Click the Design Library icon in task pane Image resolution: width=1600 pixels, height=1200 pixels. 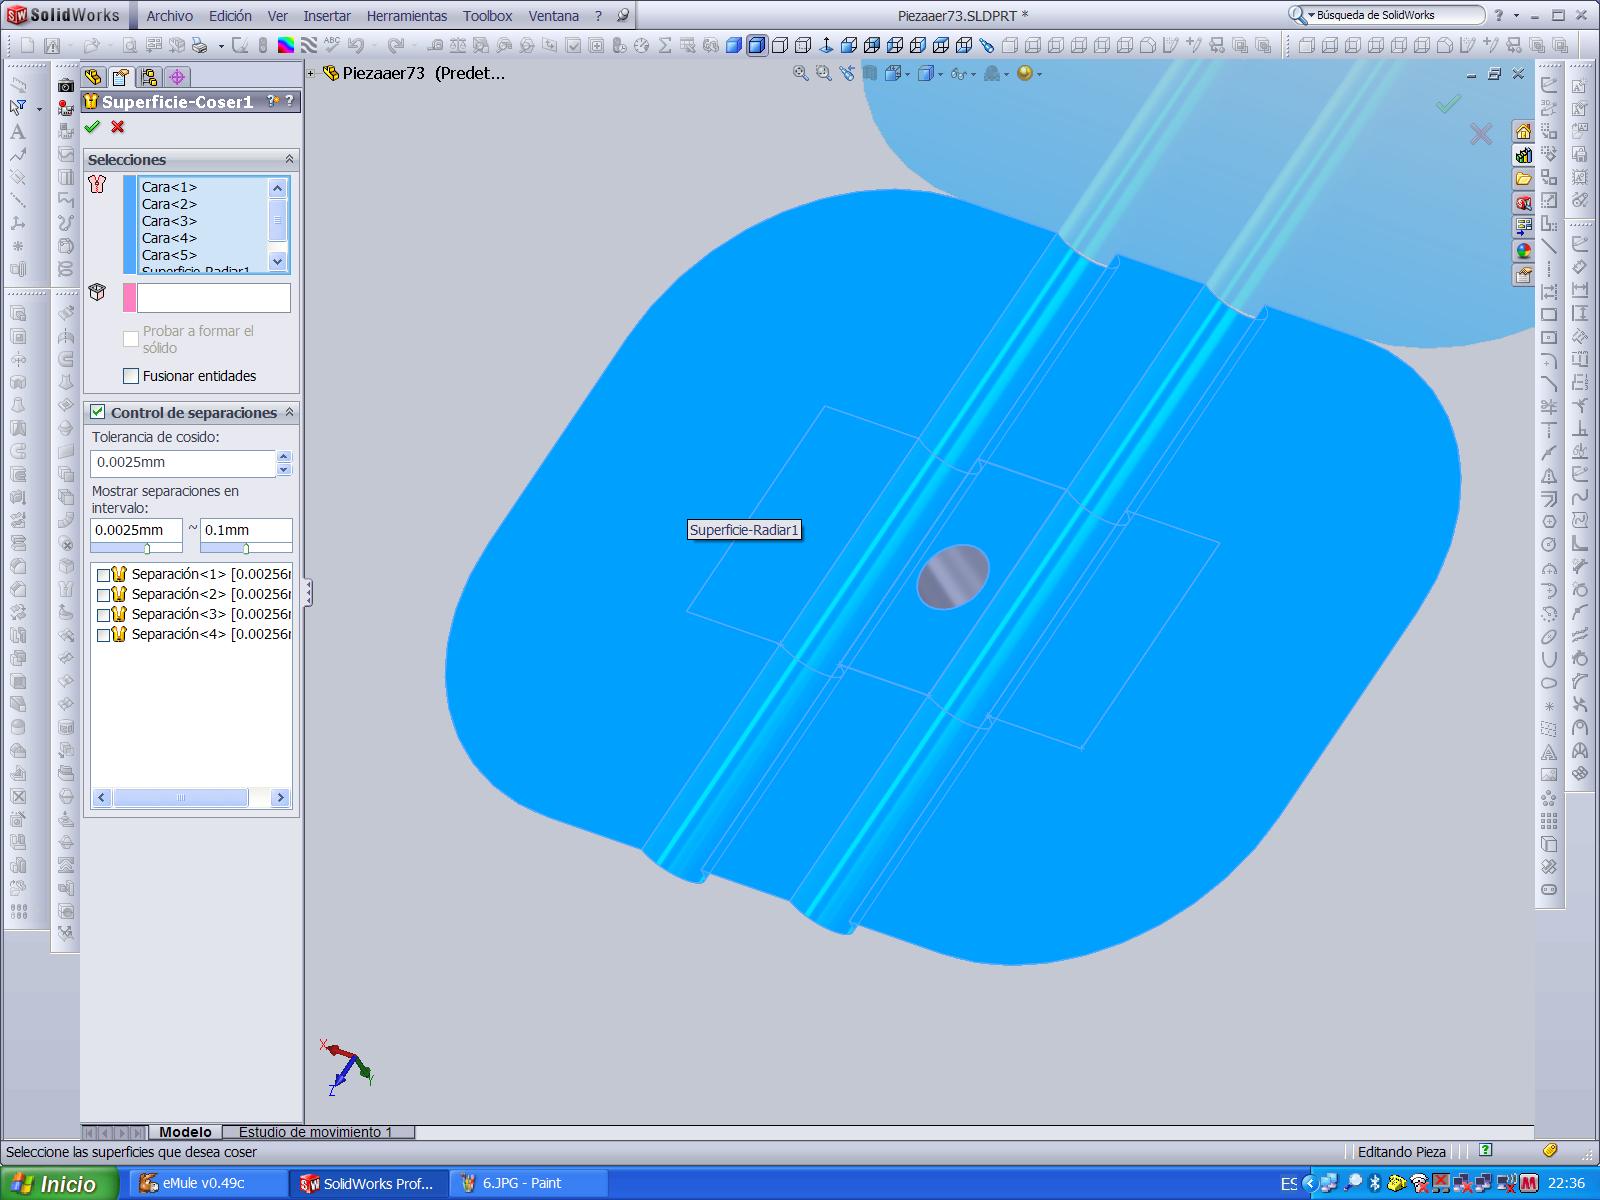(1523, 155)
